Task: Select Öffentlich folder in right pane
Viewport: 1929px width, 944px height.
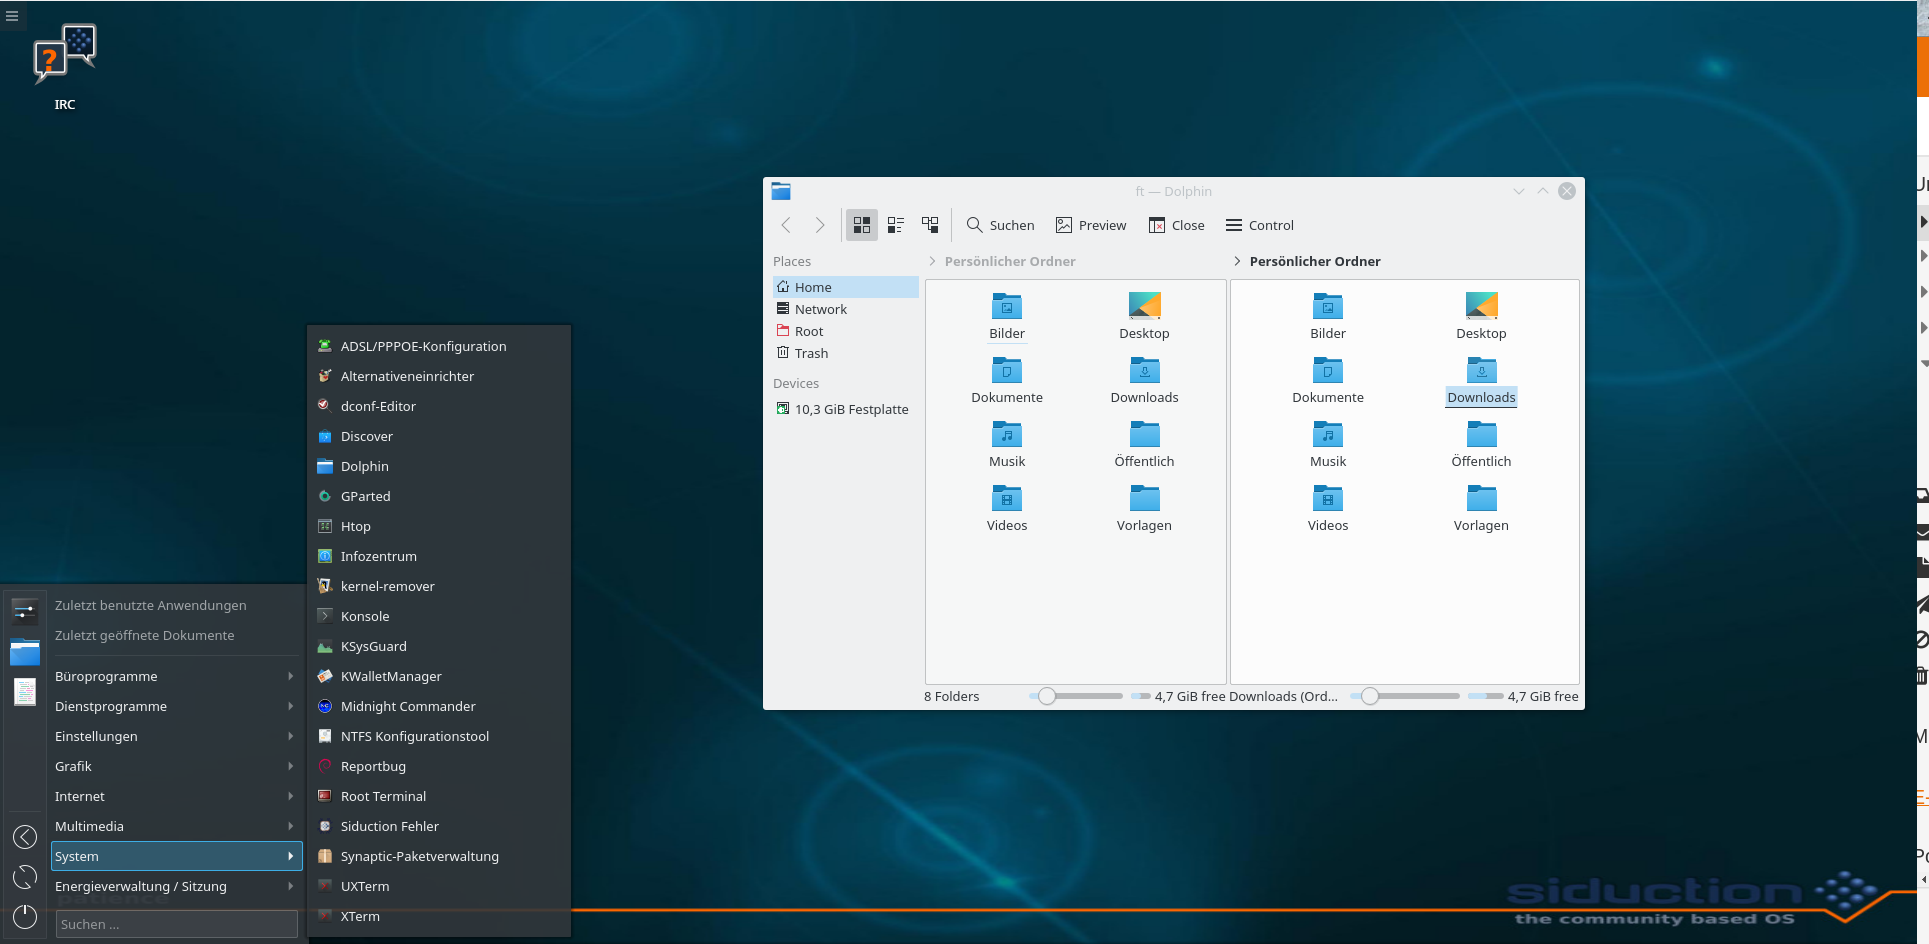Action: coord(1481,444)
